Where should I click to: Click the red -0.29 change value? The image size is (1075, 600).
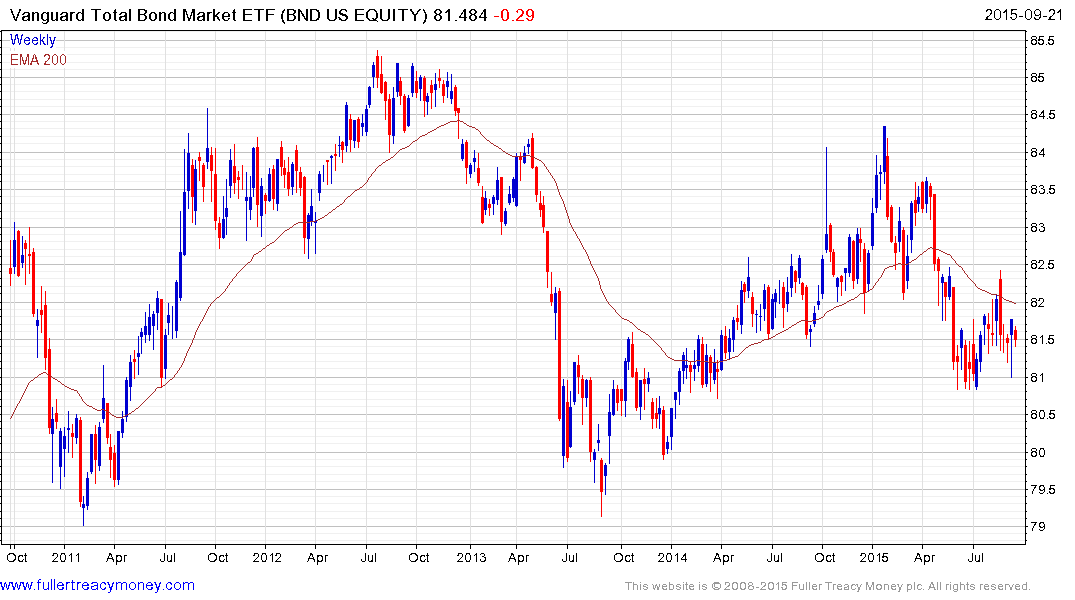coord(514,14)
